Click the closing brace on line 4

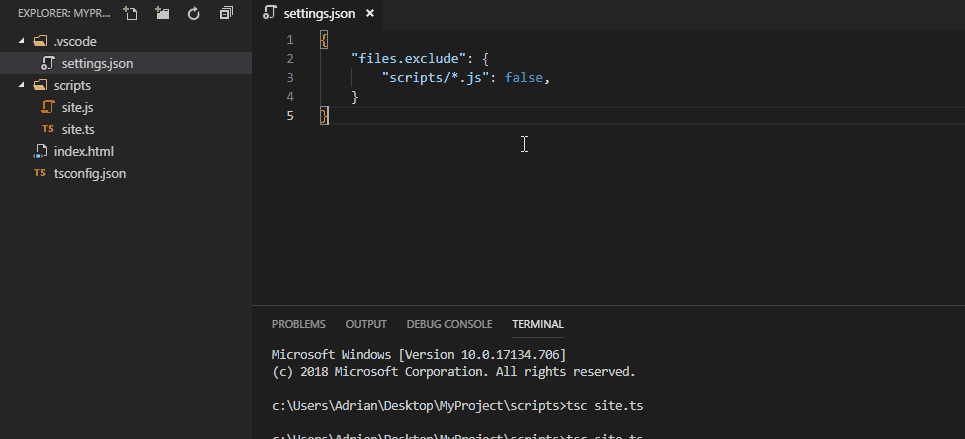click(354, 97)
